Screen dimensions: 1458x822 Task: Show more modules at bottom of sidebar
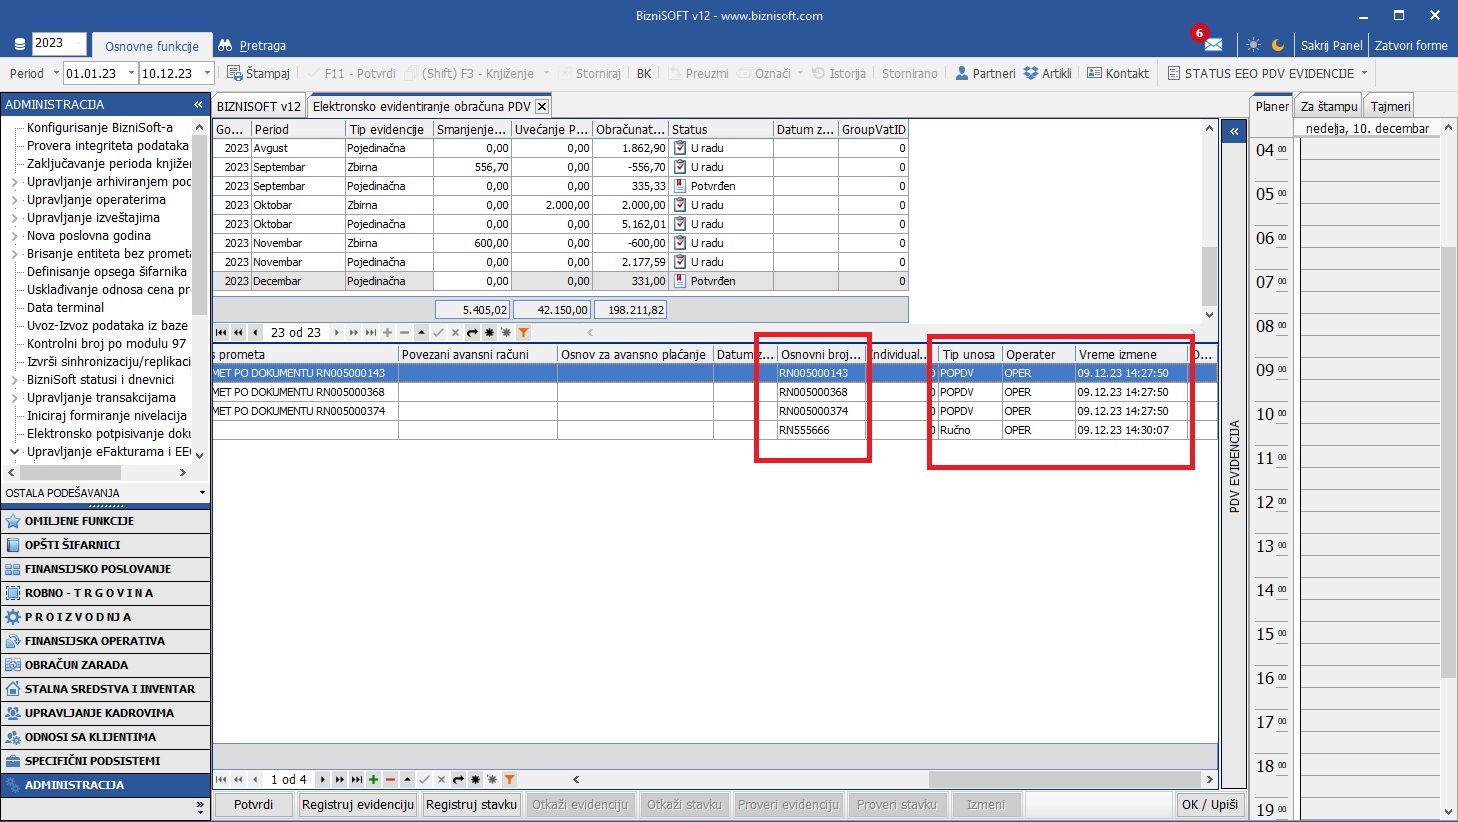coord(200,806)
